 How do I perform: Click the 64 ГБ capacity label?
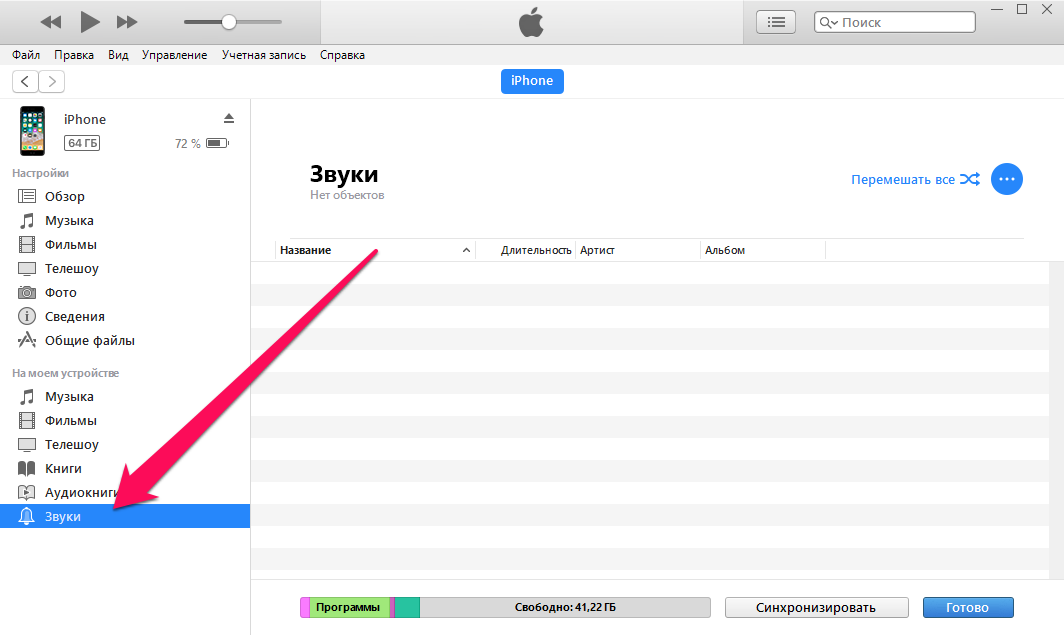(82, 143)
